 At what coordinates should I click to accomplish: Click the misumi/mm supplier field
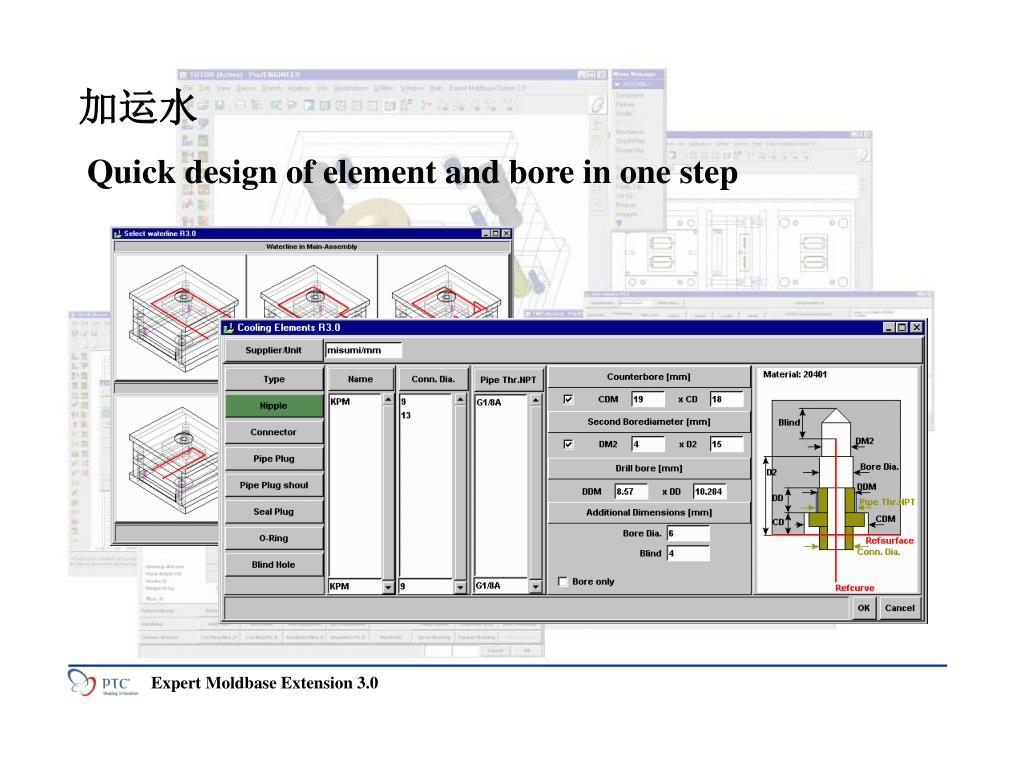363,350
